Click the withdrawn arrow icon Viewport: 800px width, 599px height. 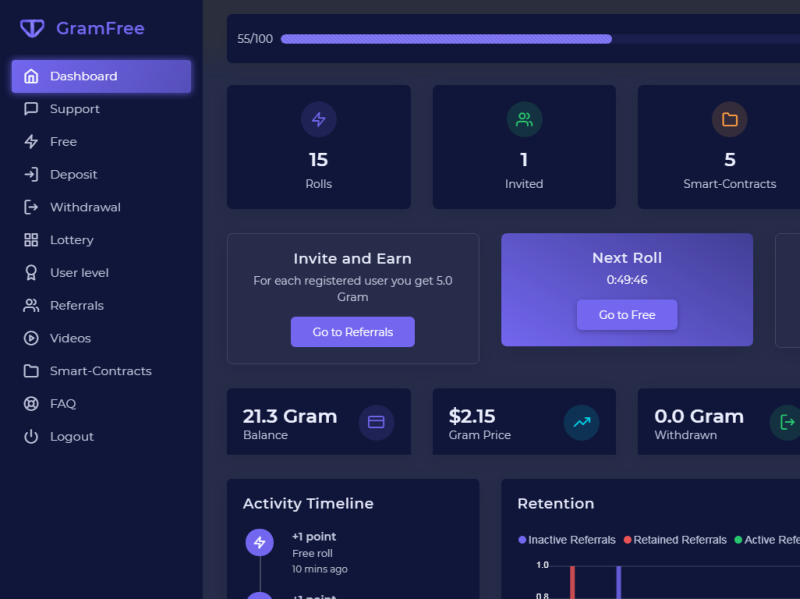(787, 422)
